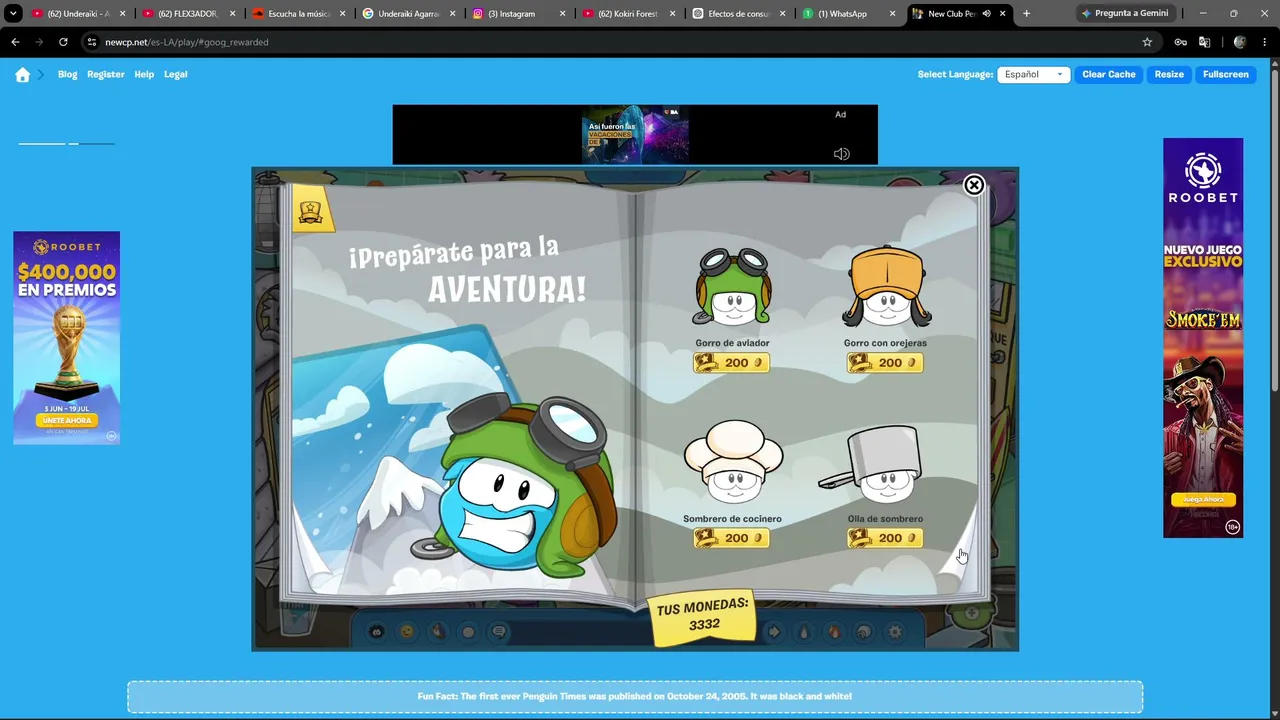Close the Escucha la música tab

(342, 14)
